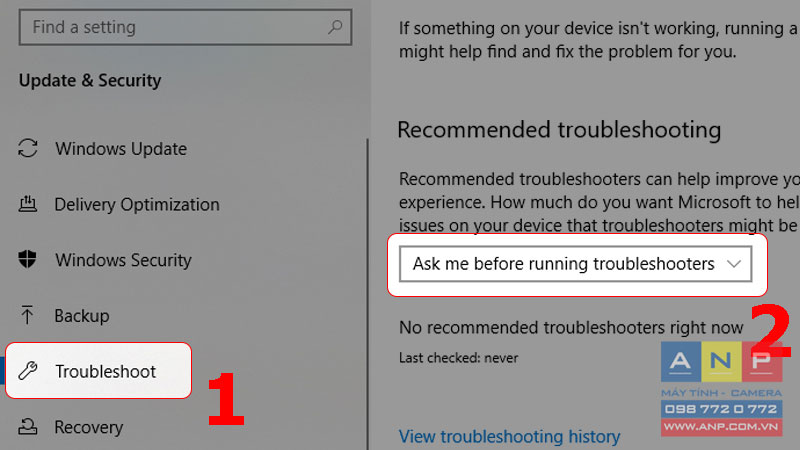800x450 pixels.
Task: Click the ANP logo watermark
Action: point(721,362)
